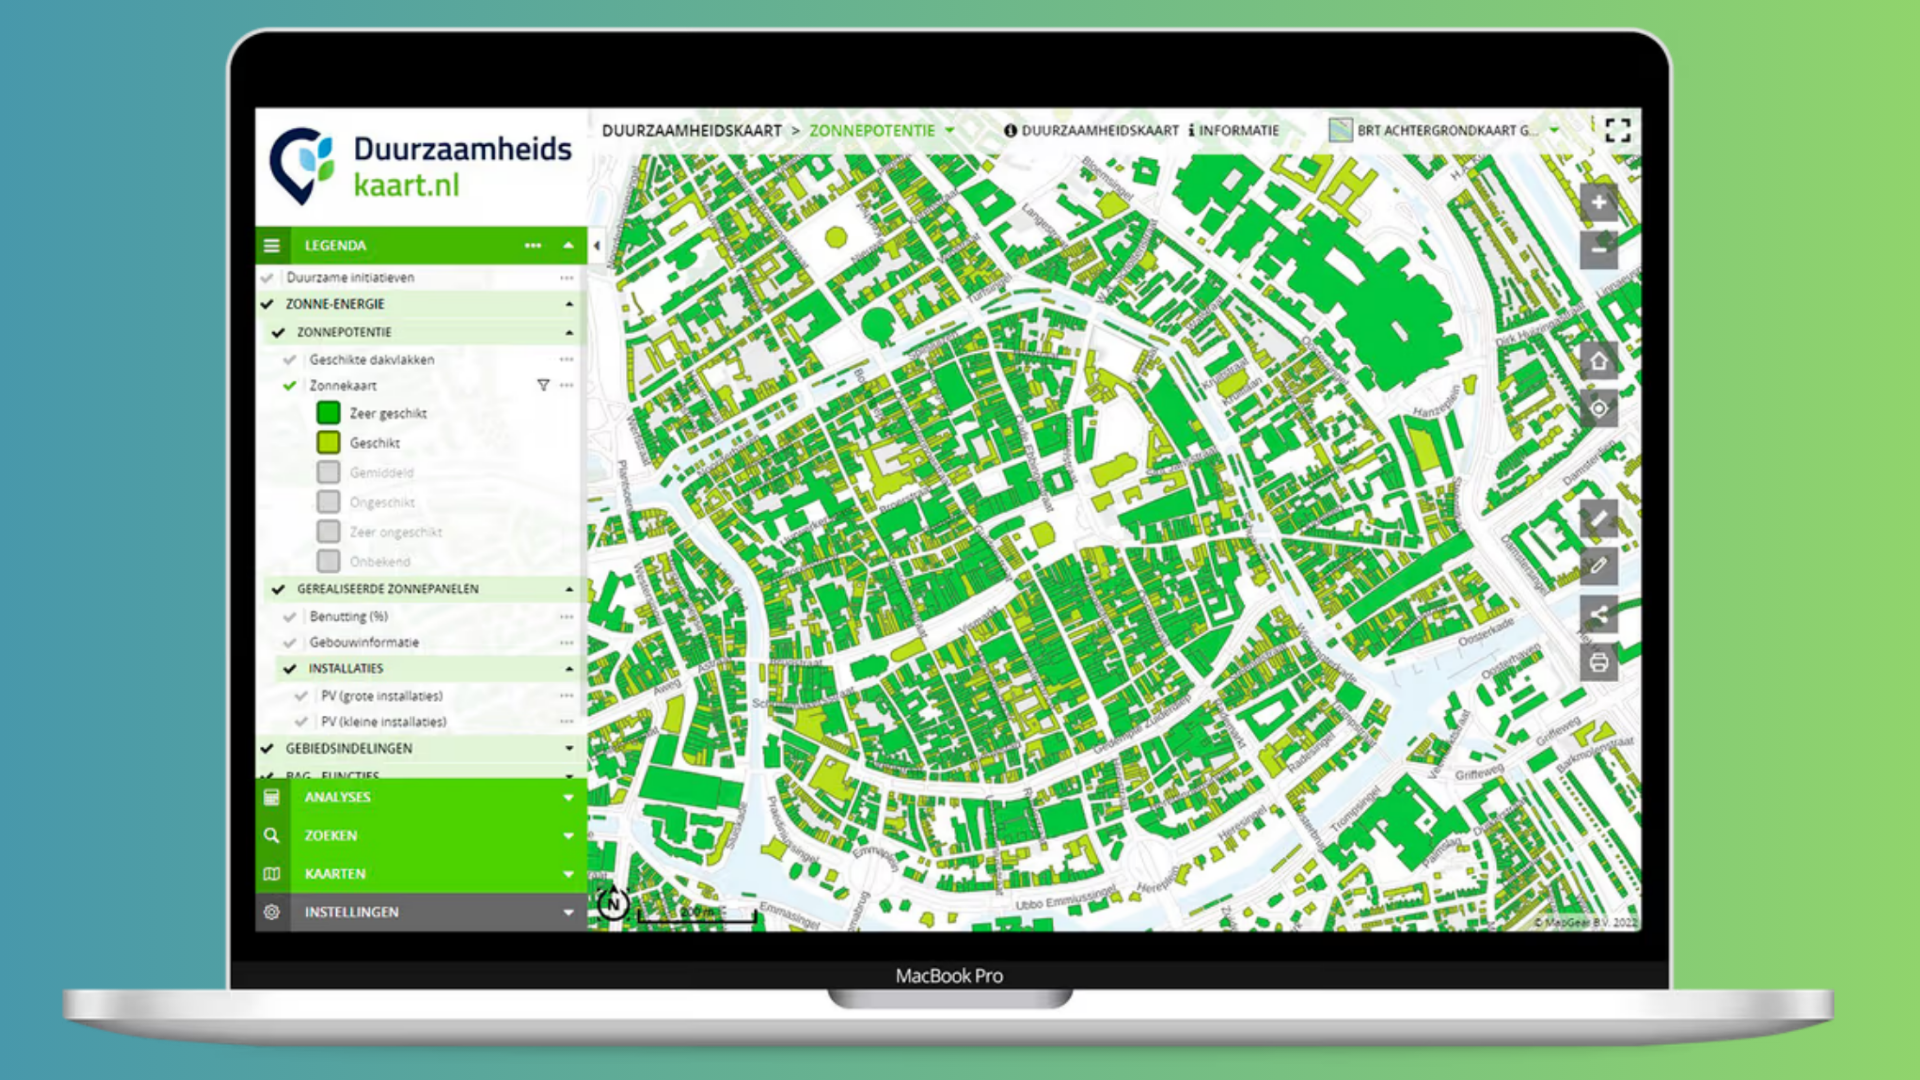1920x1080 pixels.
Task: Expand the Instellingen panel
Action: [568, 912]
